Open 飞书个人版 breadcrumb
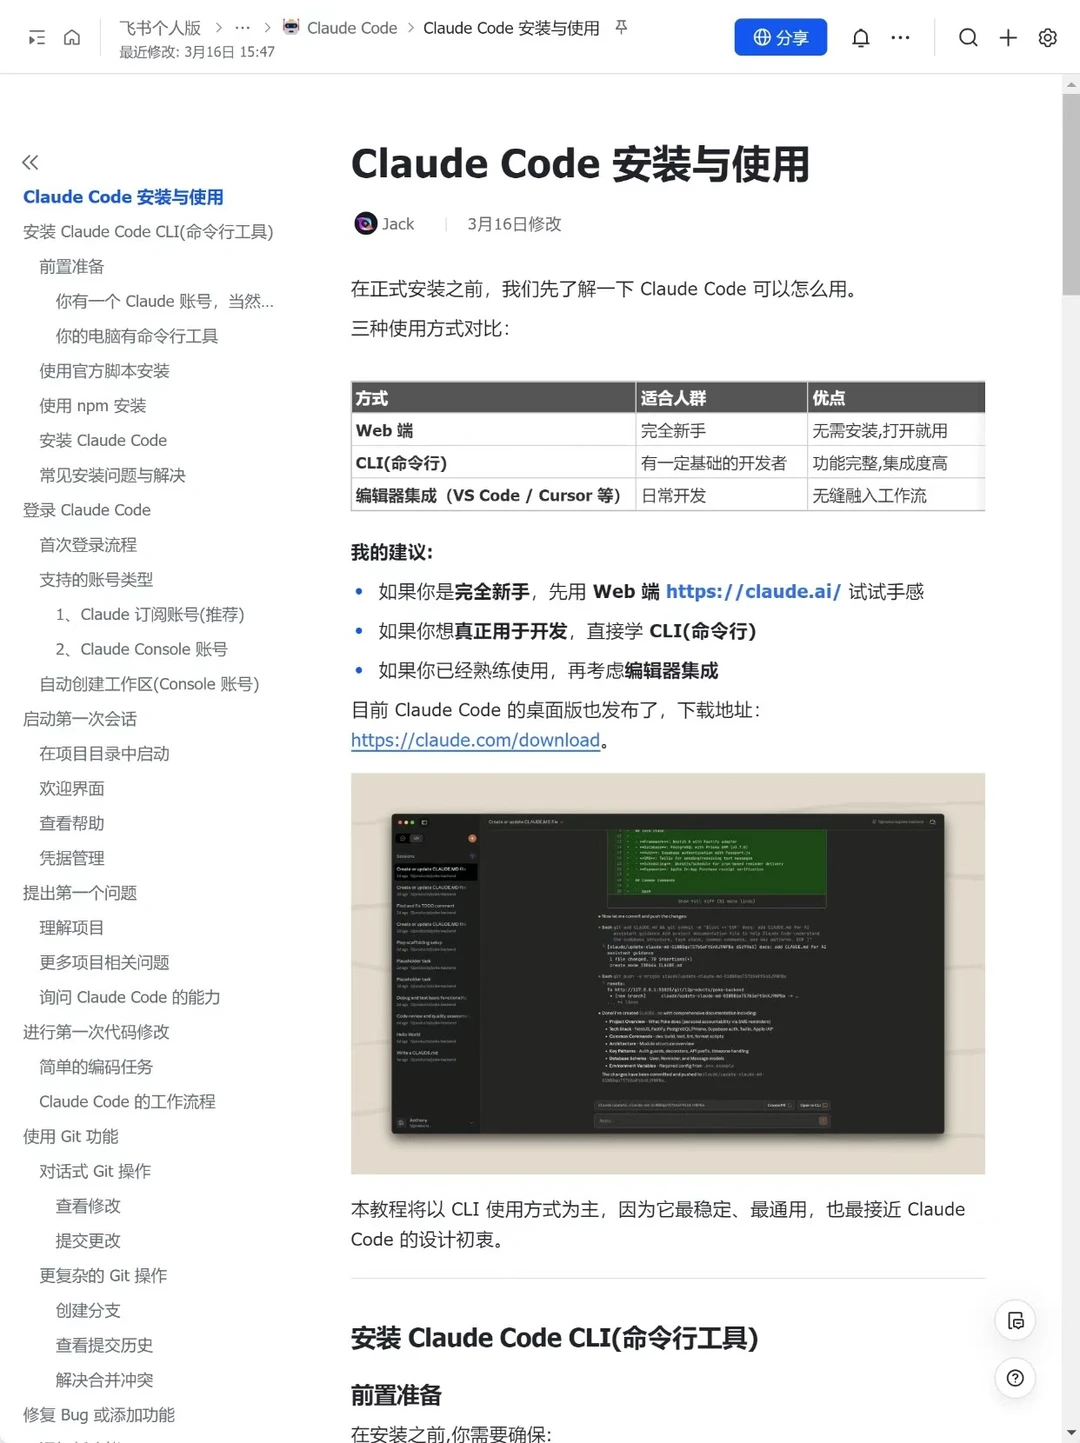1080x1443 pixels. [x=160, y=28]
